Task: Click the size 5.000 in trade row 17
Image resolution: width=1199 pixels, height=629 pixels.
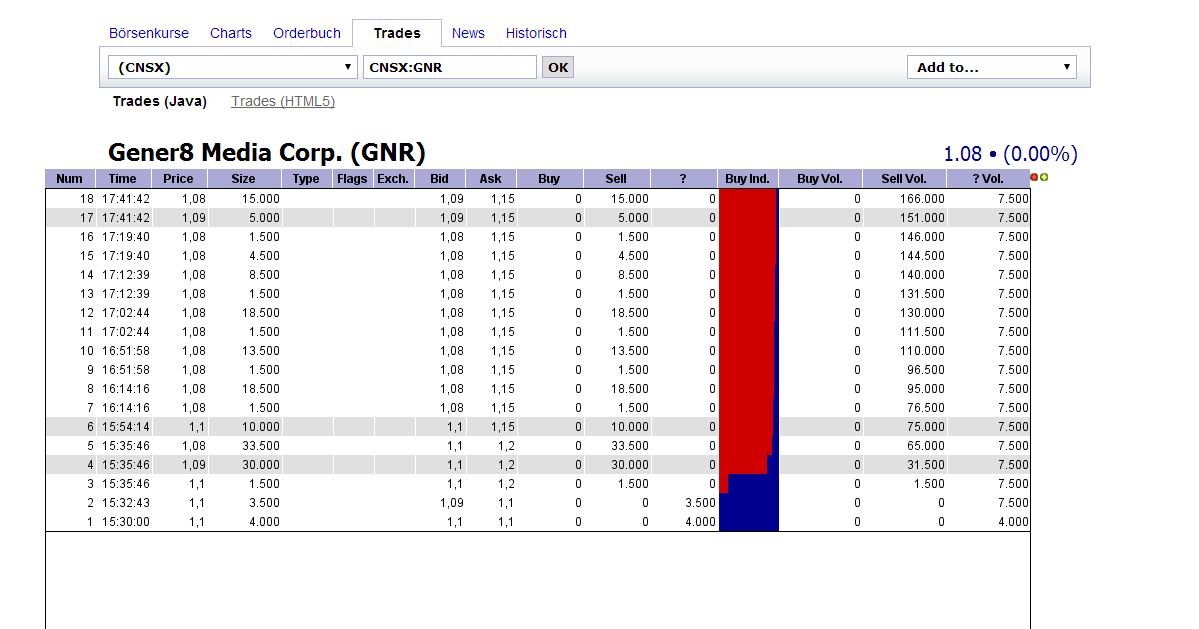Action: (x=265, y=218)
